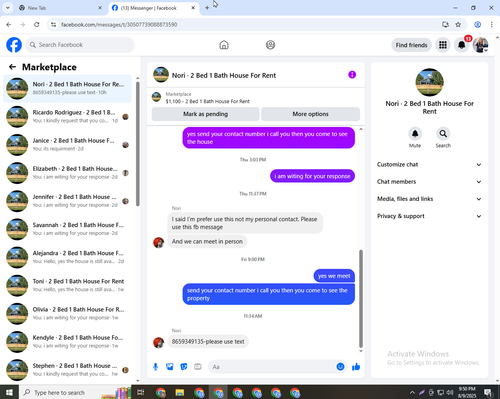Open the Chrome profile icon

tap(477, 24)
